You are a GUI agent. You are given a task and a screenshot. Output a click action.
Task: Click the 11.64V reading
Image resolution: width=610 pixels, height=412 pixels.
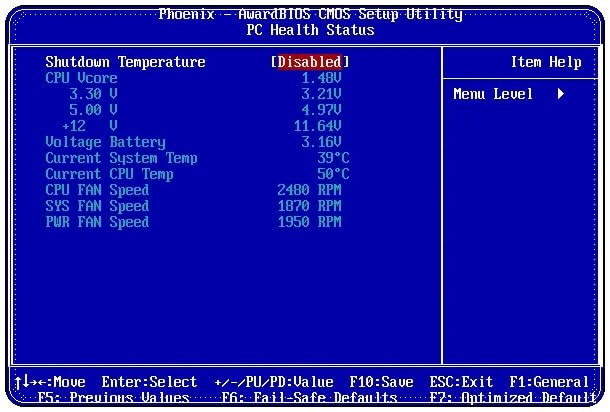click(x=317, y=126)
